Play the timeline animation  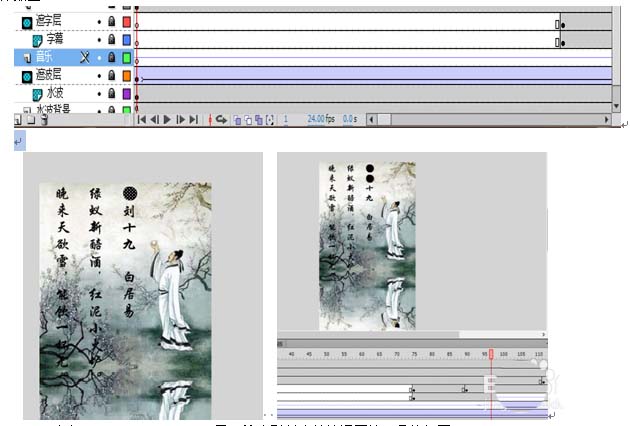[x=167, y=119]
